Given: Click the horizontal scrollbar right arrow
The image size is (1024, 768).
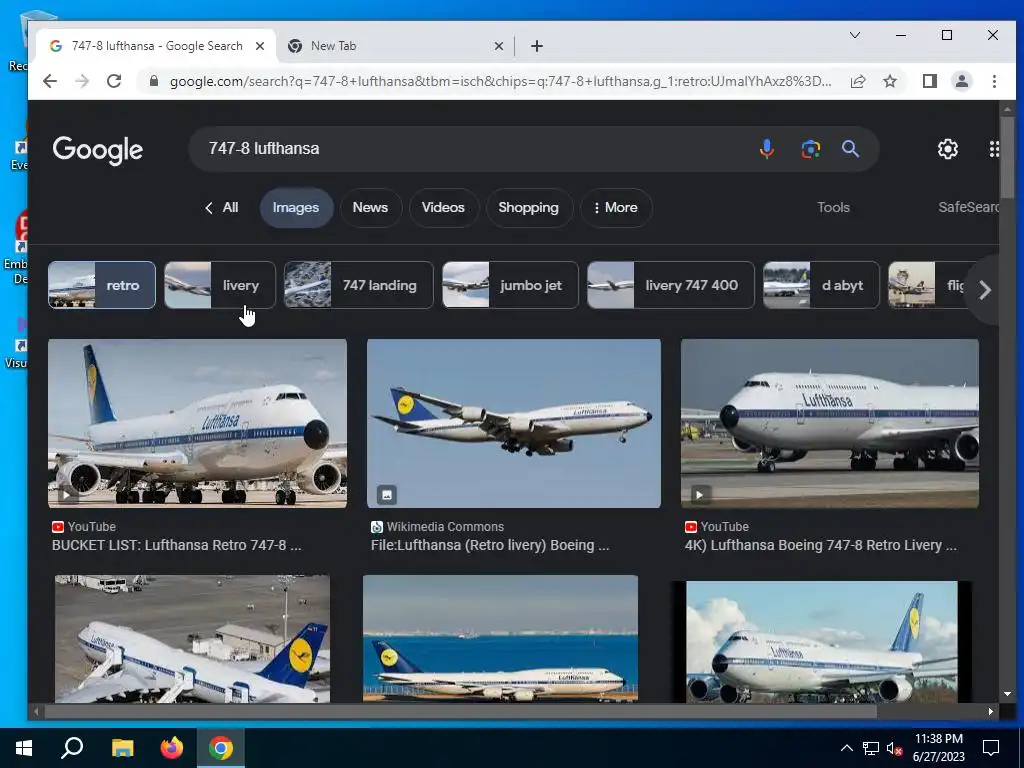Looking at the screenshot, I should (x=991, y=712).
